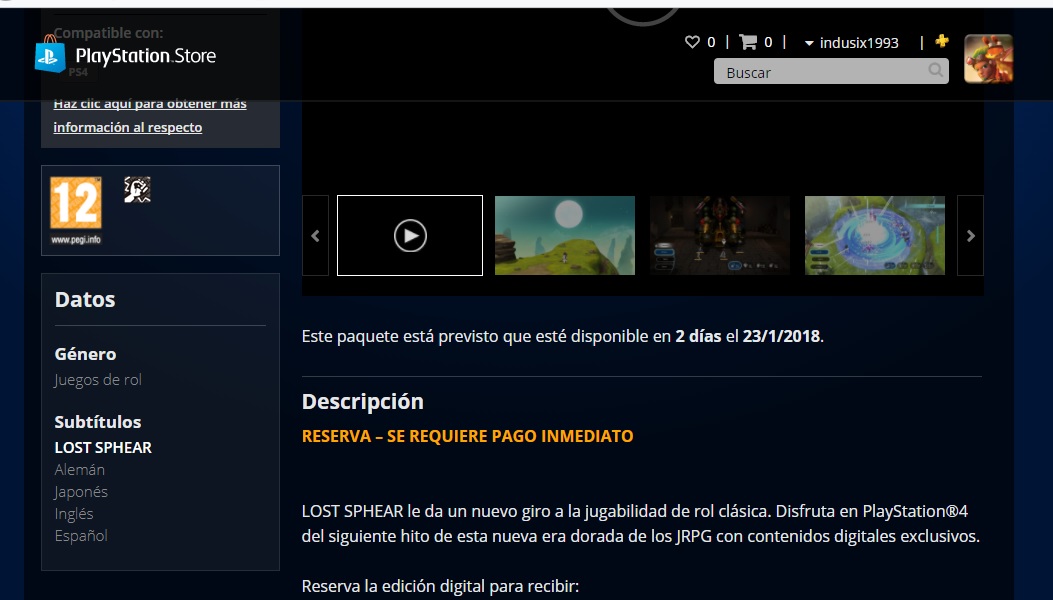Open the blue battle screenshot thumbnail

coord(875,236)
